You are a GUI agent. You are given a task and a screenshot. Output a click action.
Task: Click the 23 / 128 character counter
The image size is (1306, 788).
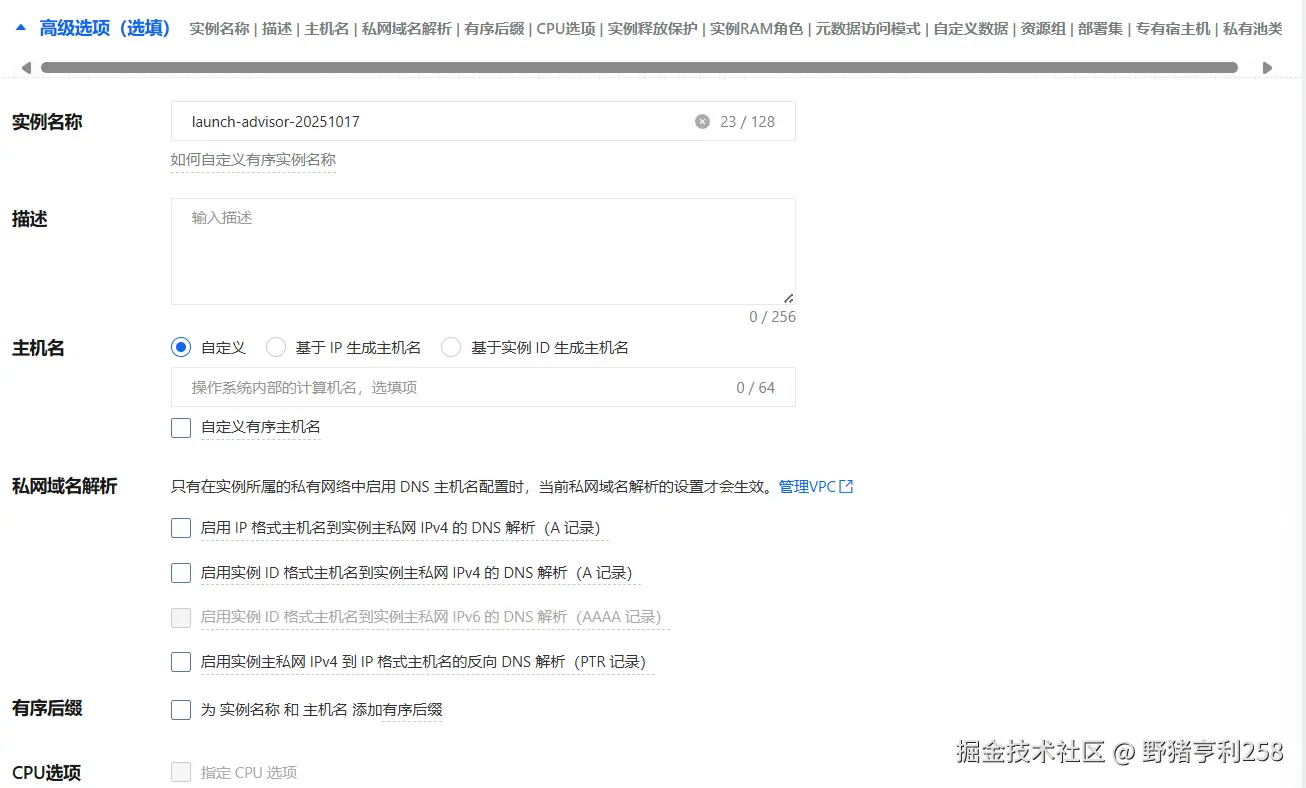[x=748, y=121]
